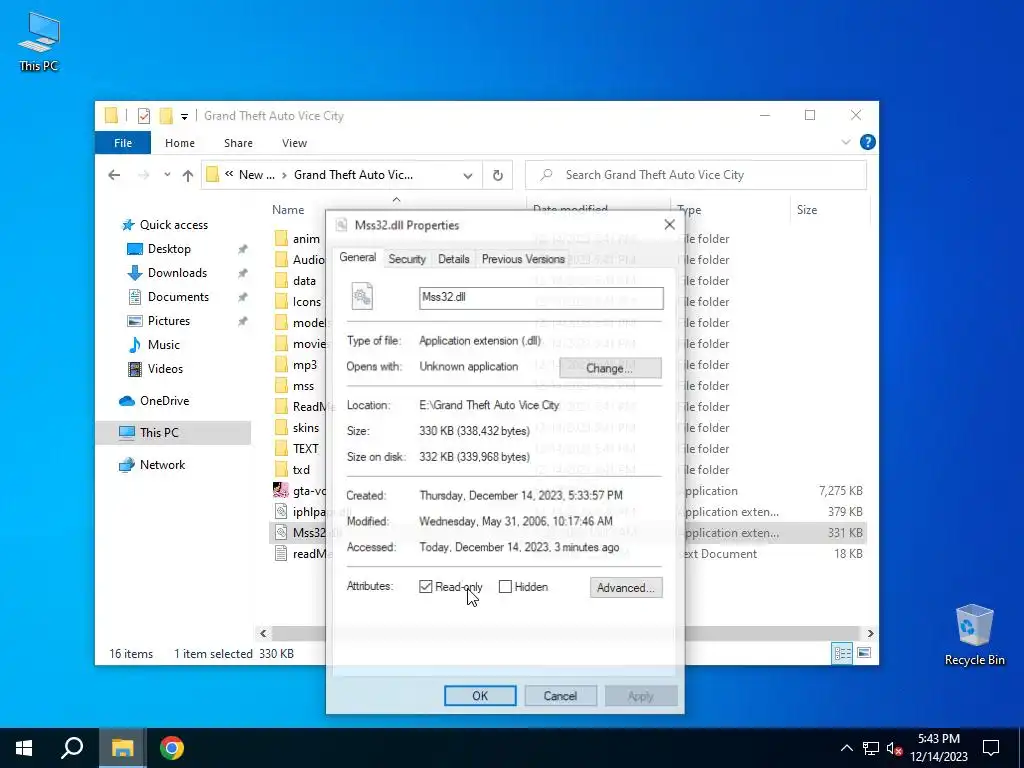Viewport: 1024px width, 768px height.
Task: Select This PC in navigation pane
Action: [159, 433]
